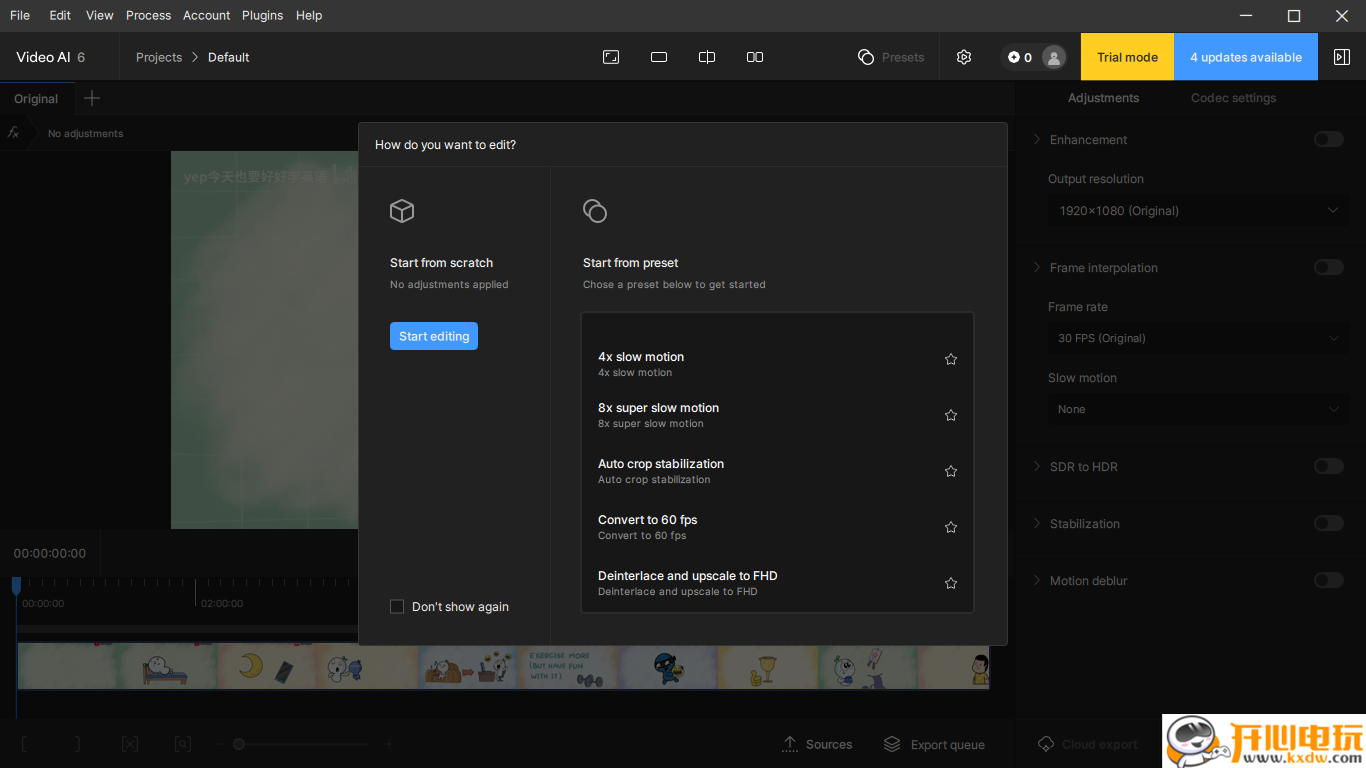Collapse the right side panel
The image size is (1366, 768).
pyautogui.click(x=1342, y=57)
